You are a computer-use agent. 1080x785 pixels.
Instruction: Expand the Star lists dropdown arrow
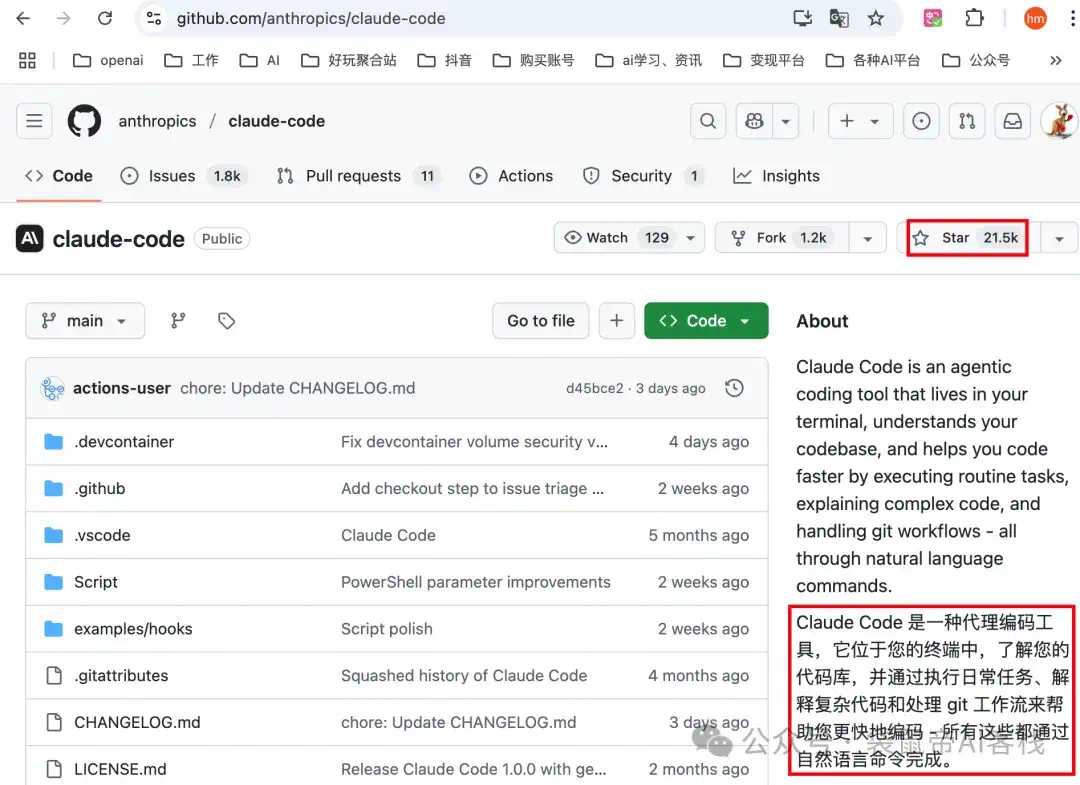click(x=1059, y=238)
